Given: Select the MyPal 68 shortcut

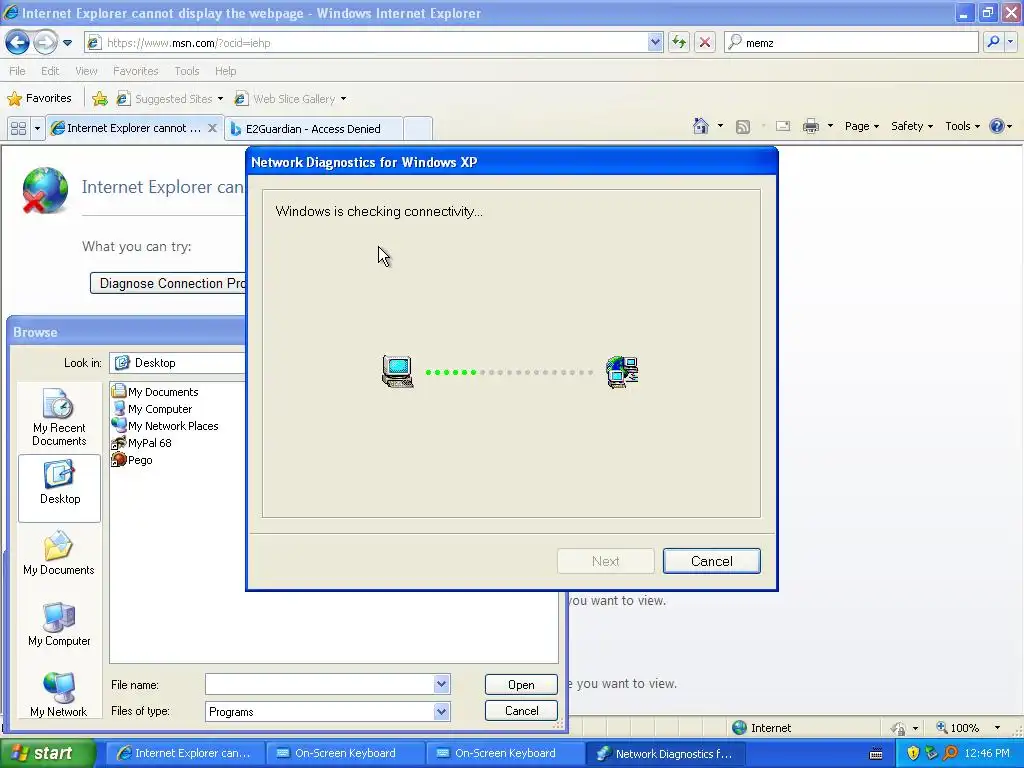Looking at the screenshot, I should [142, 443].
